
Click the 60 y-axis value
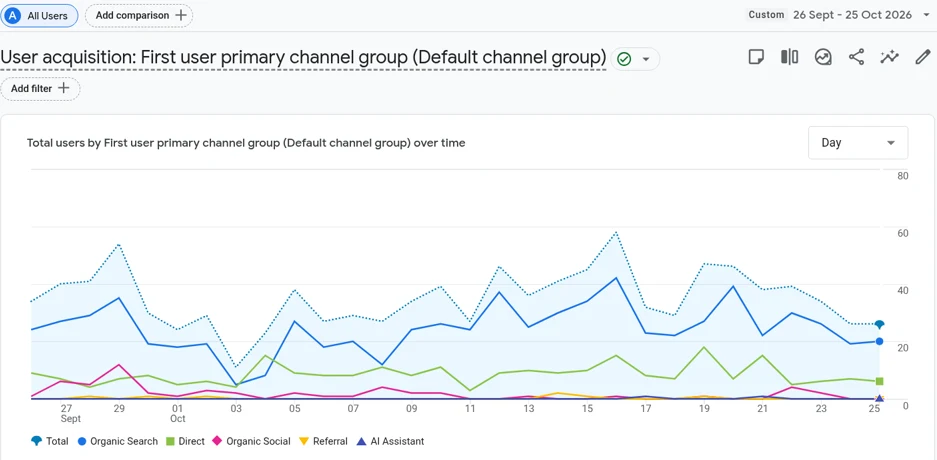(903, 233)
